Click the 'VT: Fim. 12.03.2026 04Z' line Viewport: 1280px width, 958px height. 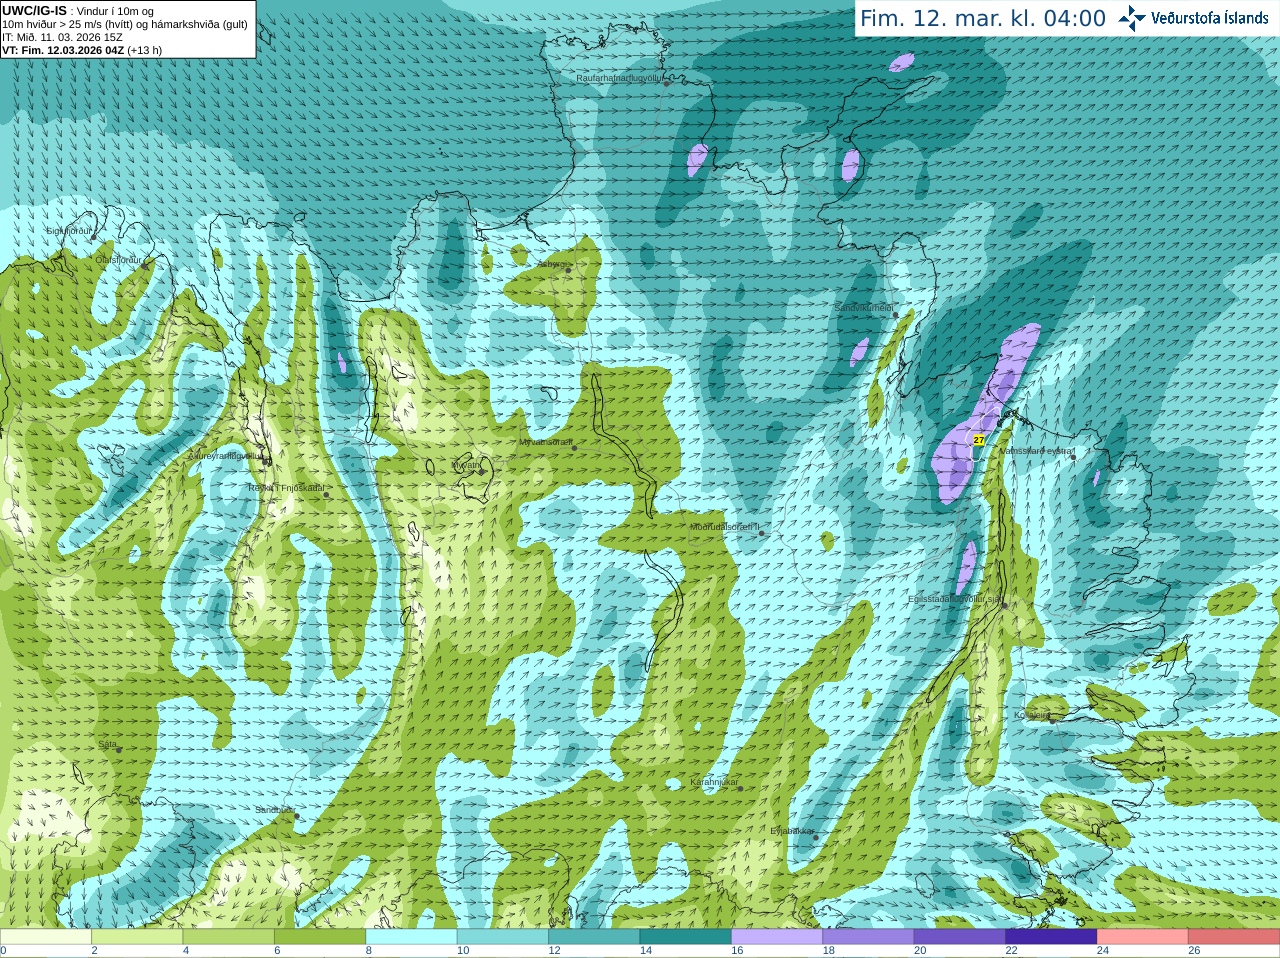82,50
